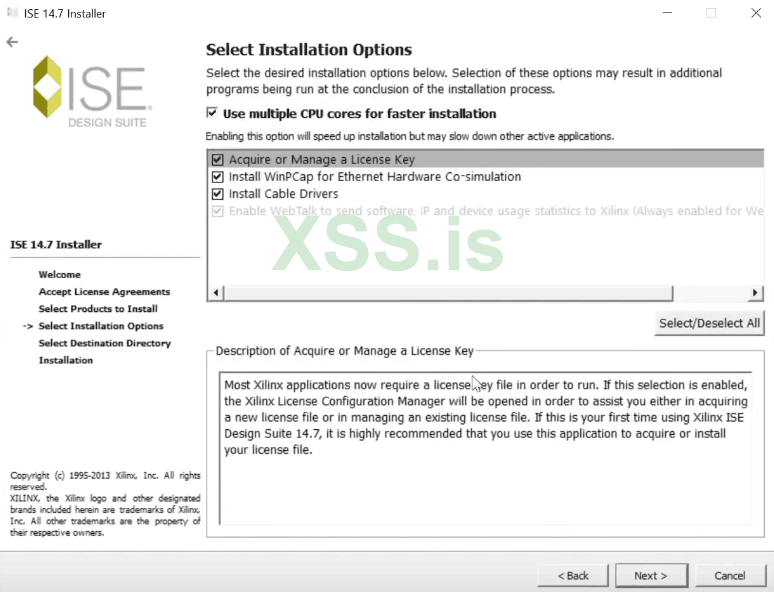Click the Xilinx copyright notice text

point(105,504)
